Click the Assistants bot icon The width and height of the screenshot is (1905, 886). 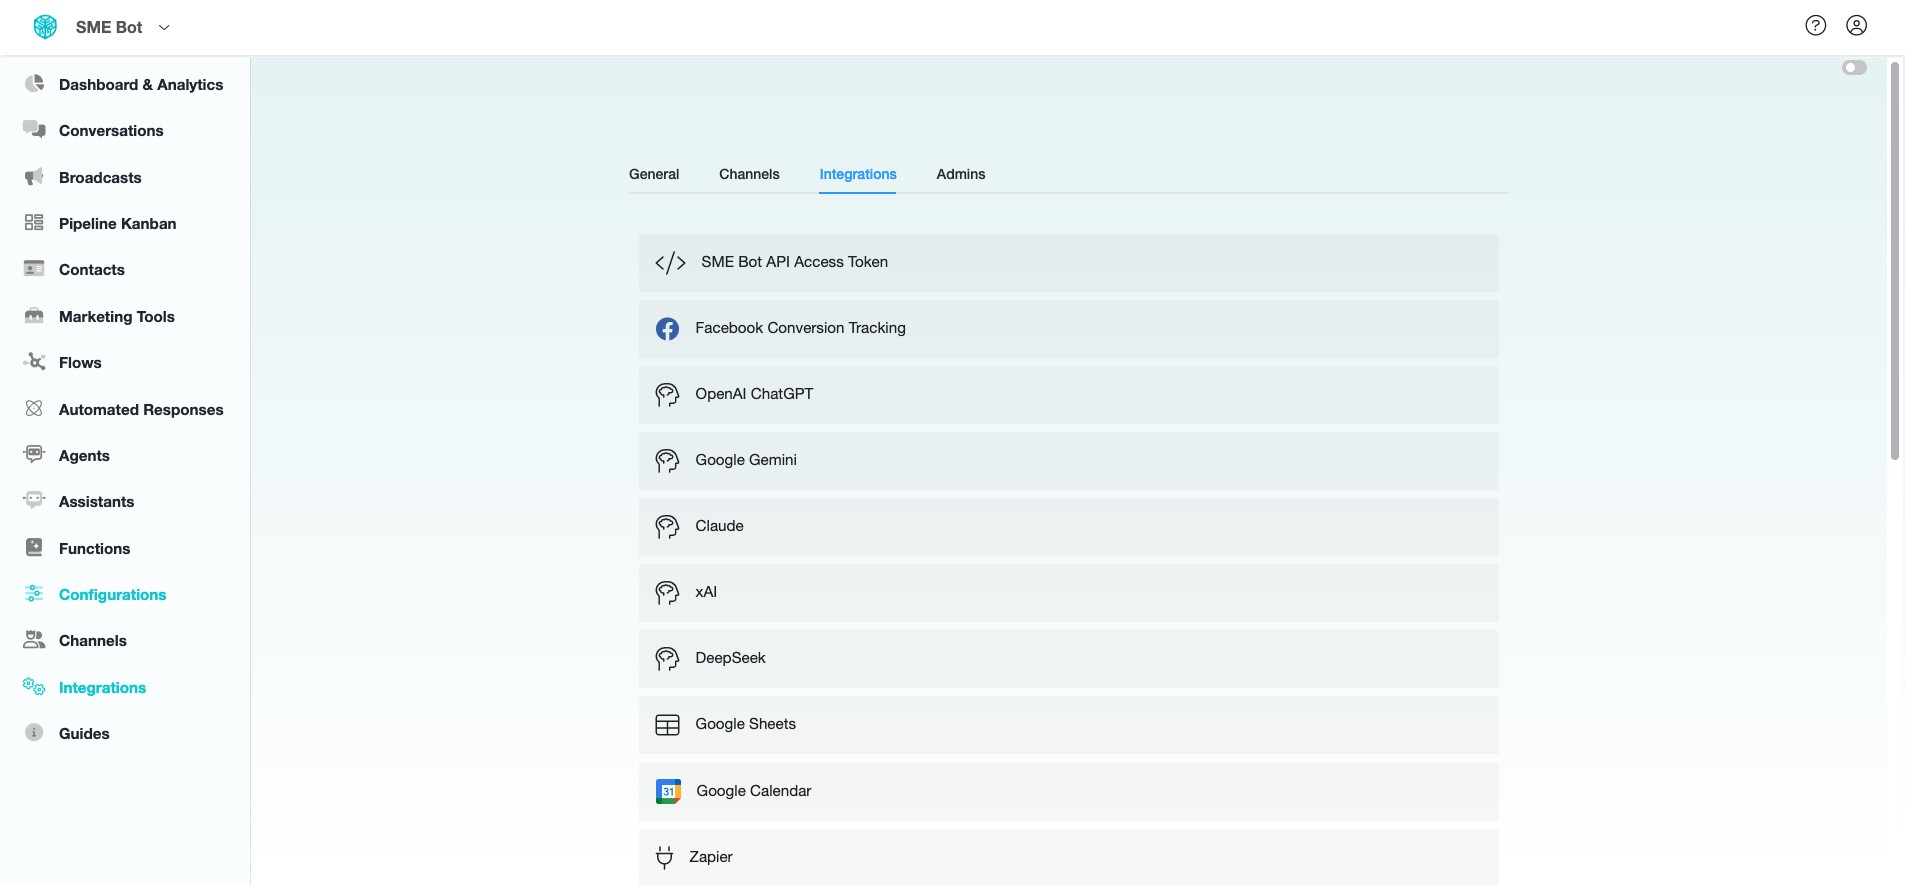point(34,501)
